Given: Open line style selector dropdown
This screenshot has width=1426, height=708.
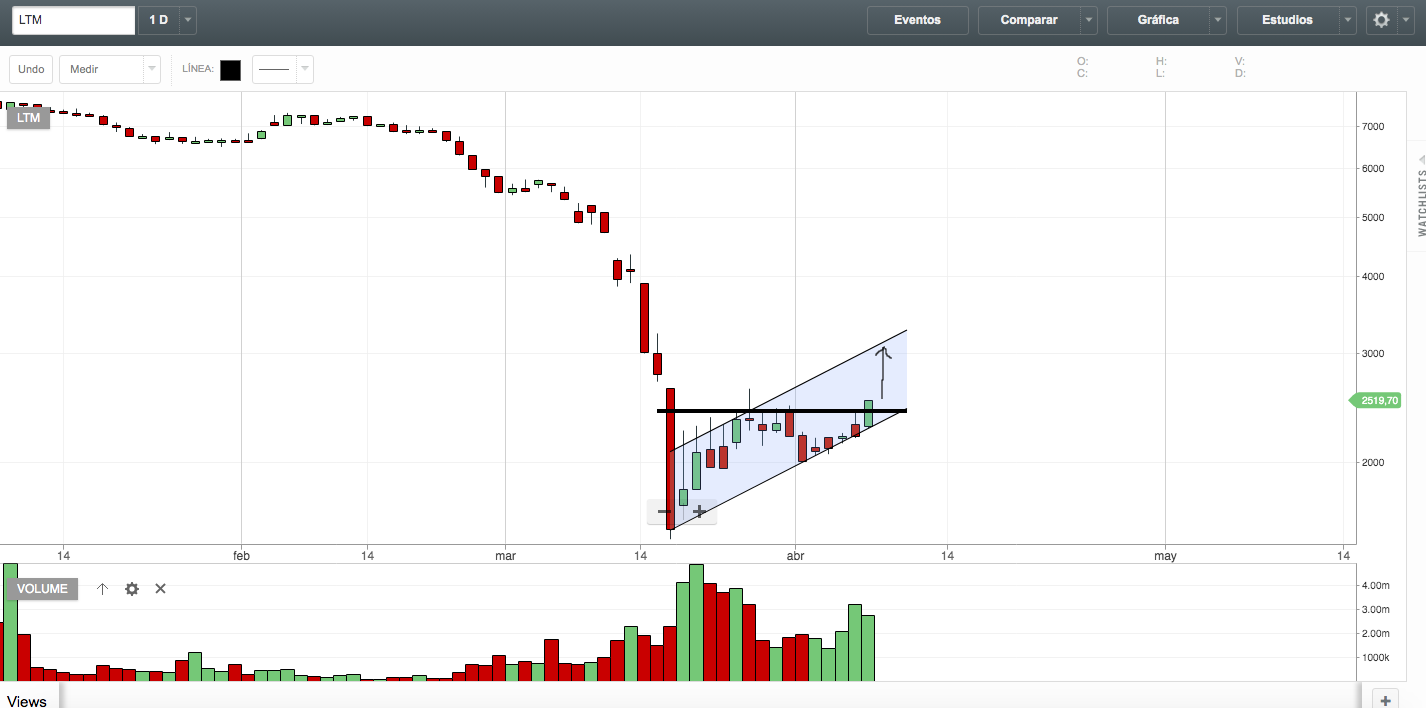Looking at the screenshot, I should pyautogui.click(x=305, y=69).
